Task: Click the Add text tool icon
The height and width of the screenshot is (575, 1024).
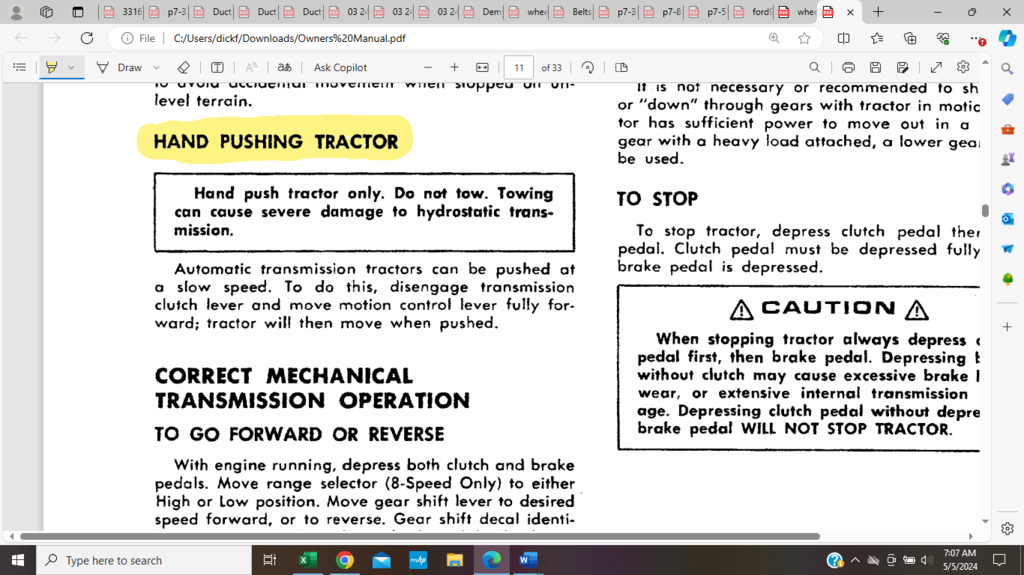Action: pyautogui.click(x=217, y=67)
